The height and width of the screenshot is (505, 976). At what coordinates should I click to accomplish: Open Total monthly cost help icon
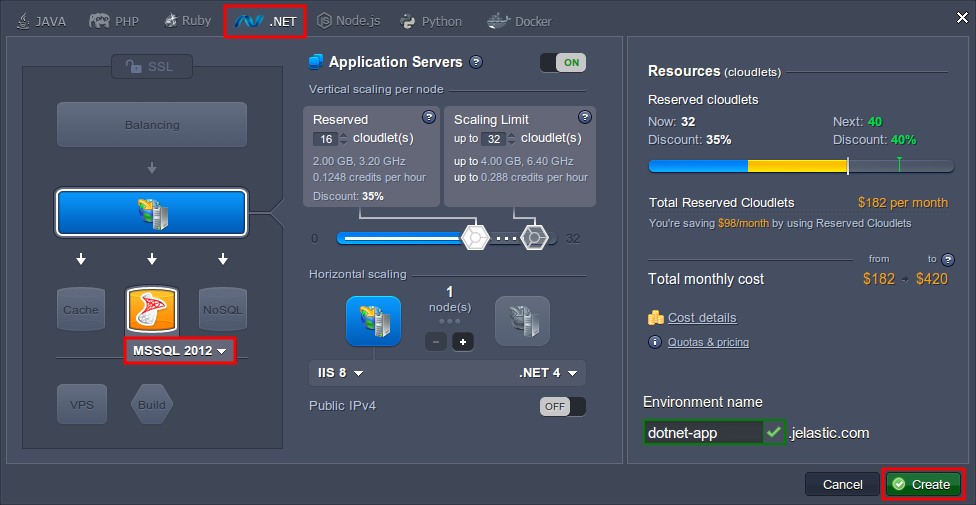(947, 260)
